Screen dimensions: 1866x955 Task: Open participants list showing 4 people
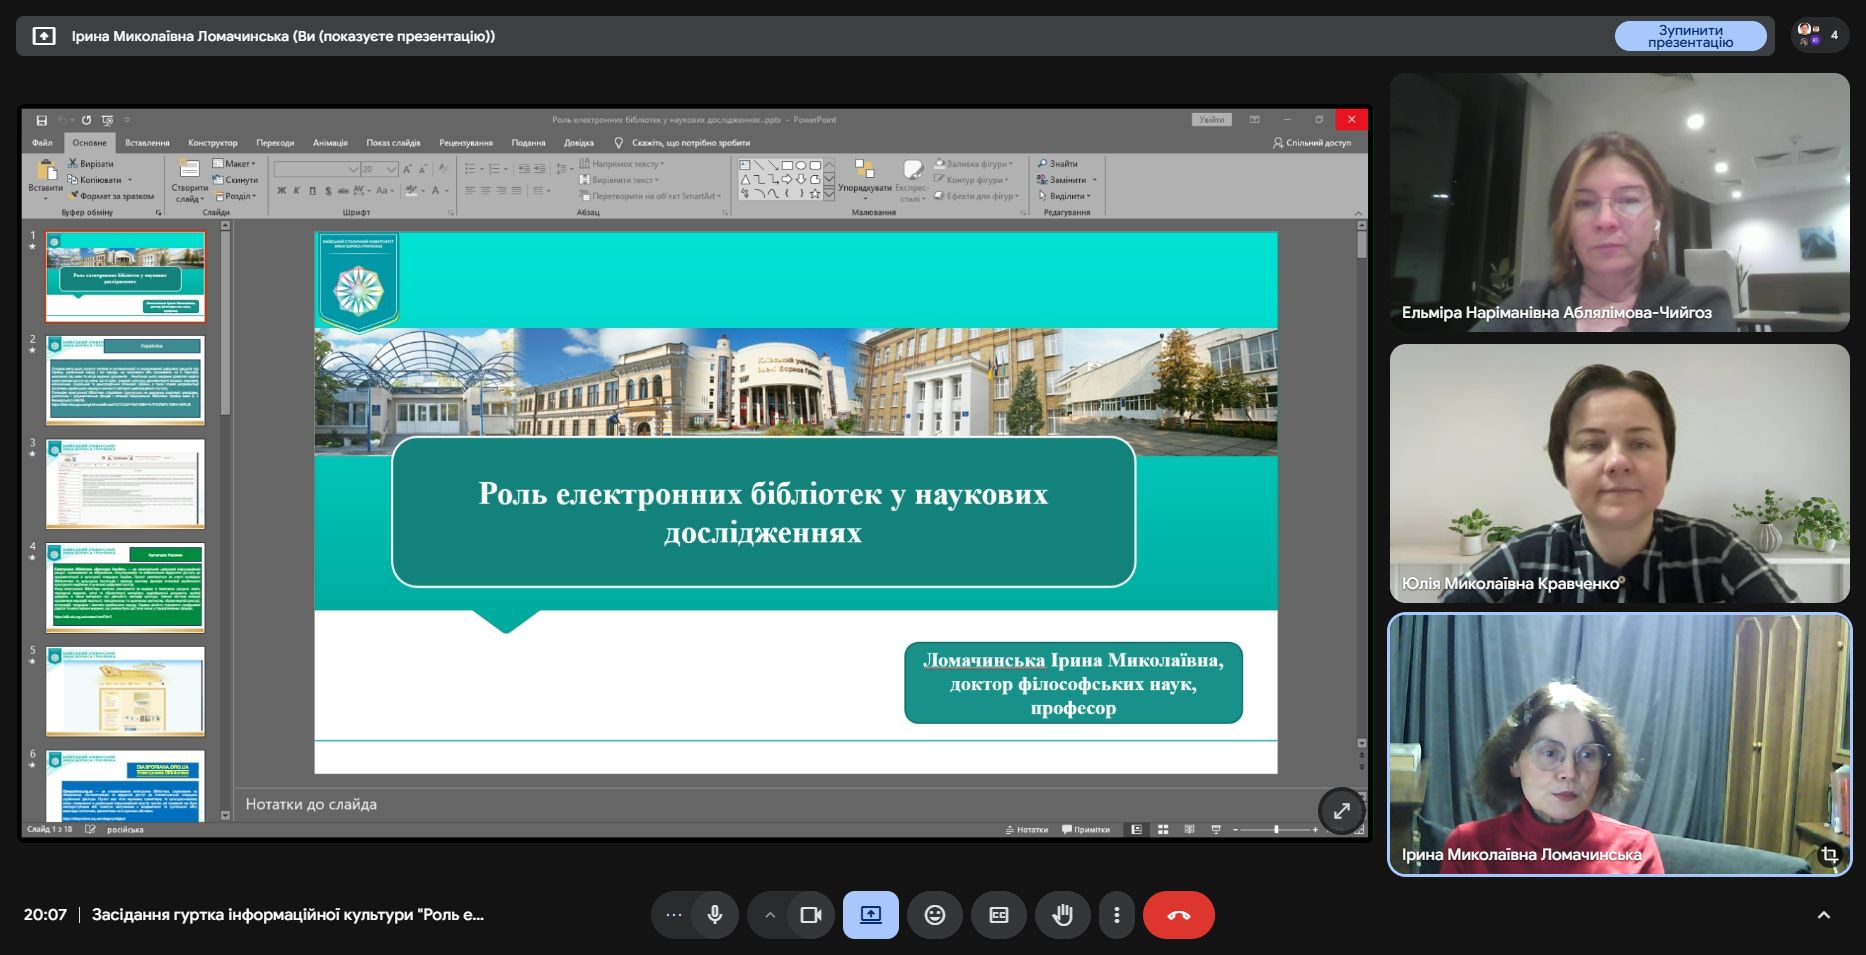(1820, 35)
